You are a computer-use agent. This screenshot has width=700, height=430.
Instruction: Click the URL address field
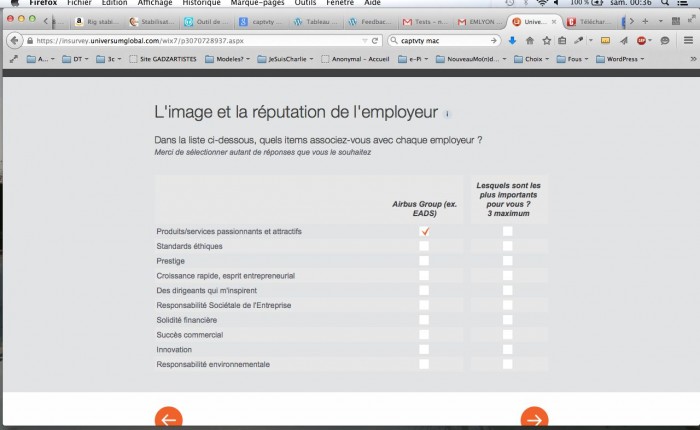[x=196, y=41]
